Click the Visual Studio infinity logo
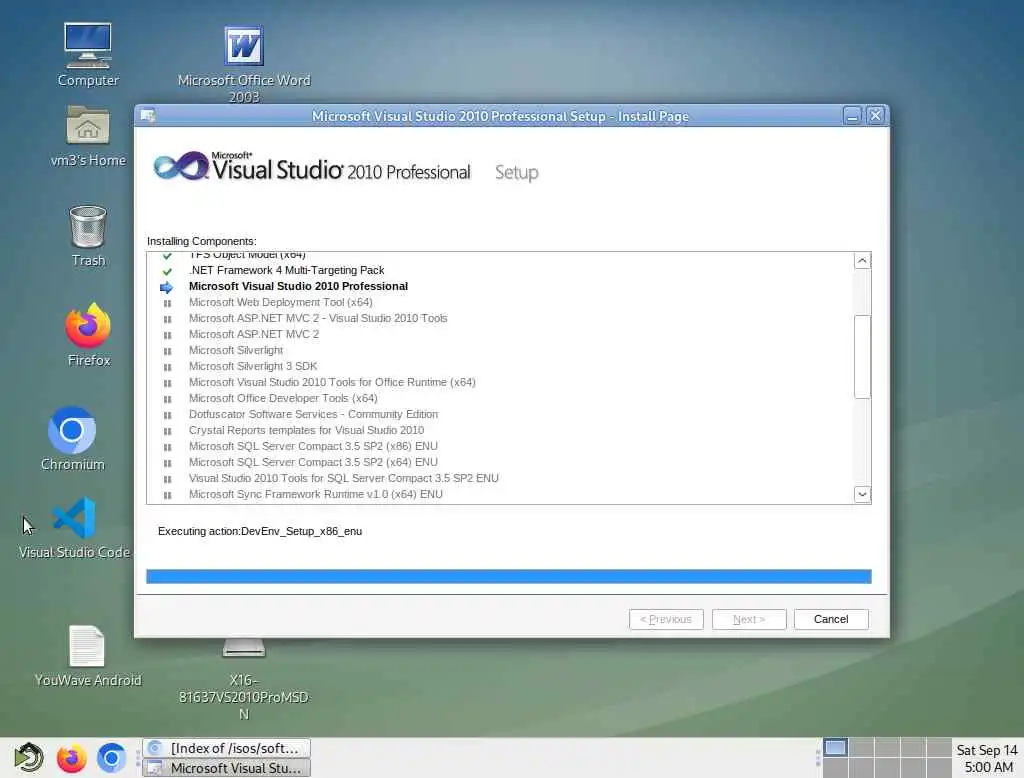1024x778 pixels. coord(181,166)
